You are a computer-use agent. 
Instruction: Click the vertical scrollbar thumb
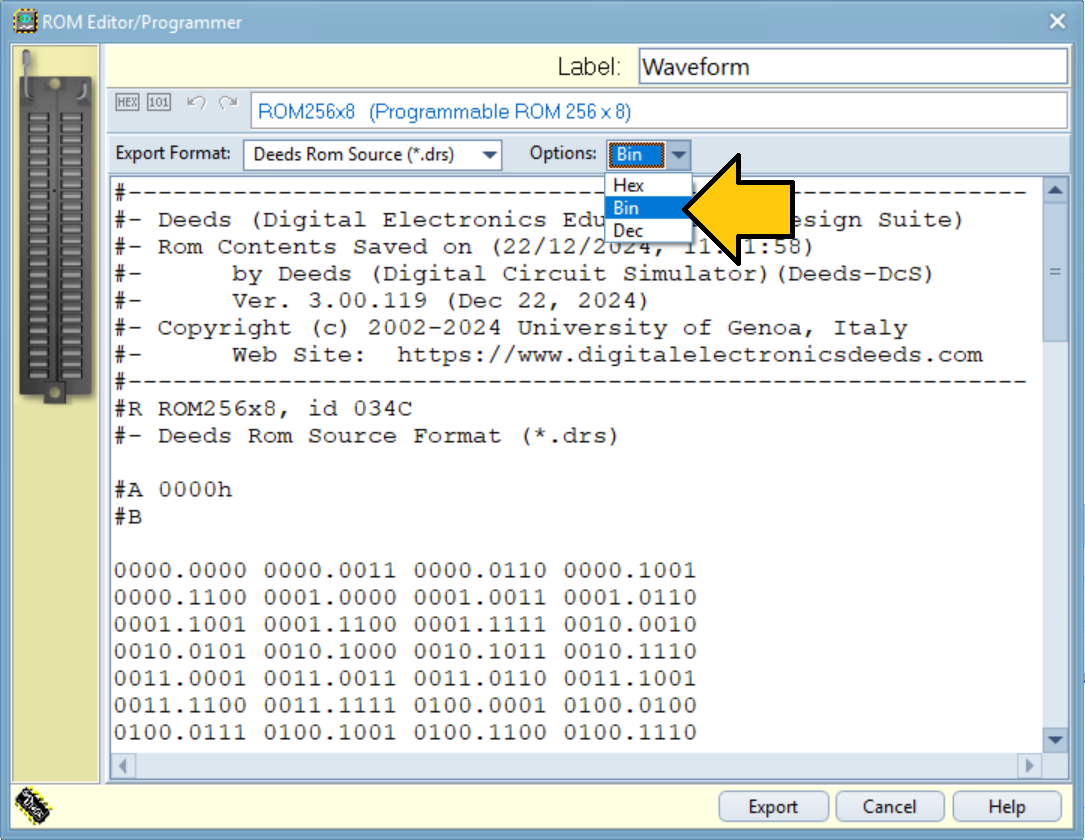[1055, 272]
